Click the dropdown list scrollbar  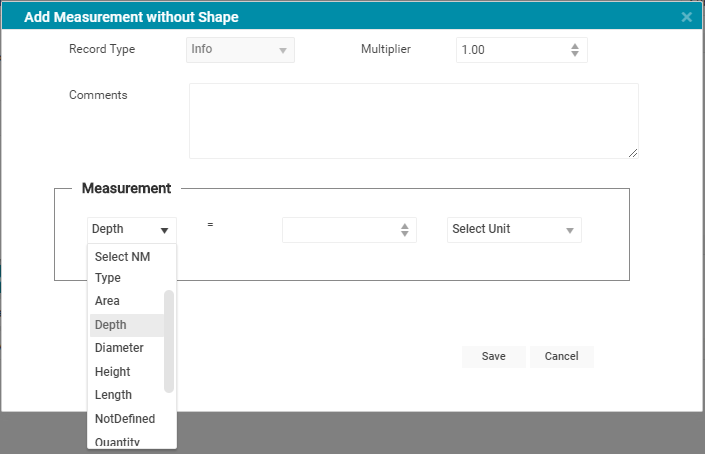pyautogui.click(x=169, y=341)
